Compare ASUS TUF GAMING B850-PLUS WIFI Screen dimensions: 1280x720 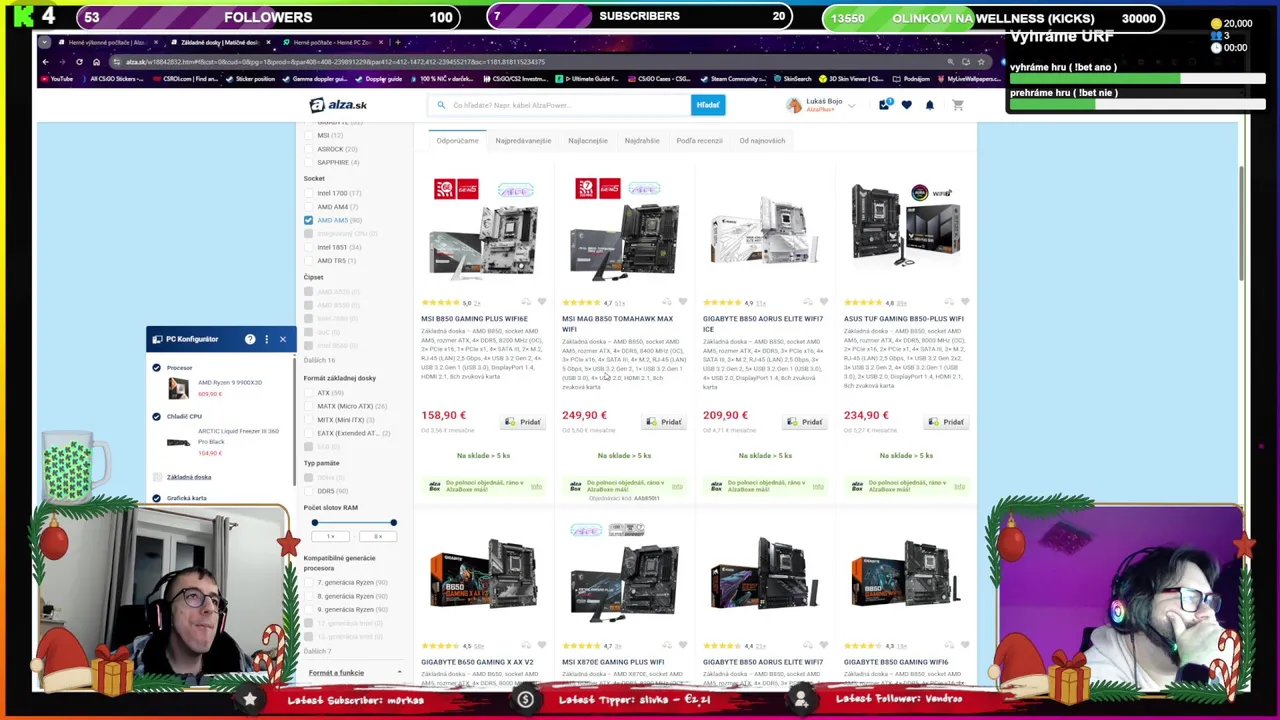coord(949,302)
